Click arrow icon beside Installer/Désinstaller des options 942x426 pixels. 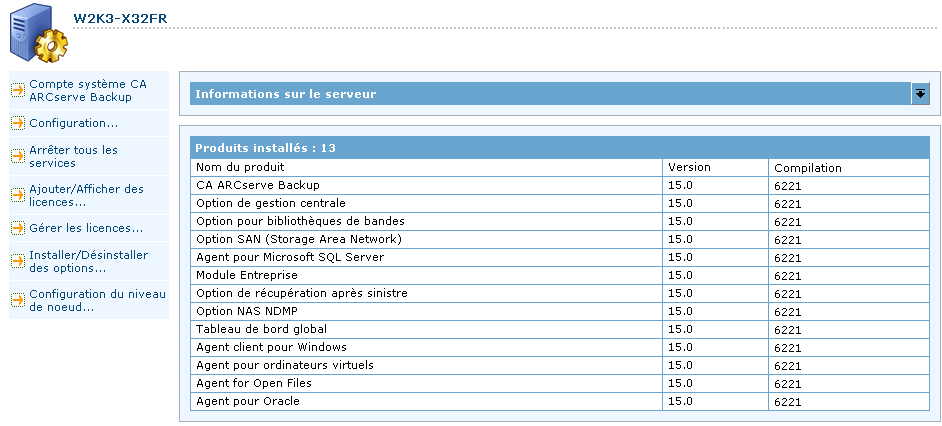click(18, 261)
